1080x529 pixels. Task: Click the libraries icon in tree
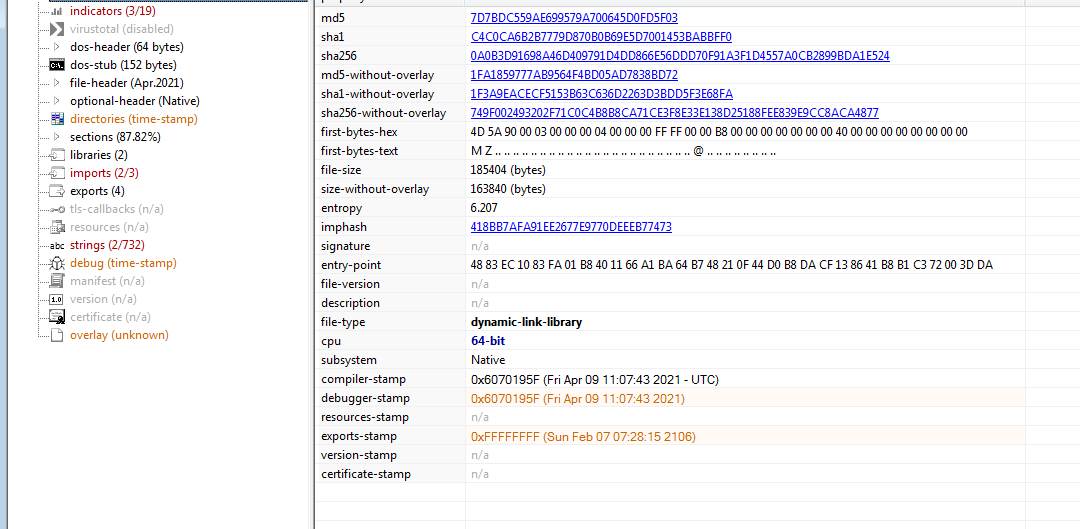coord(57,155)
